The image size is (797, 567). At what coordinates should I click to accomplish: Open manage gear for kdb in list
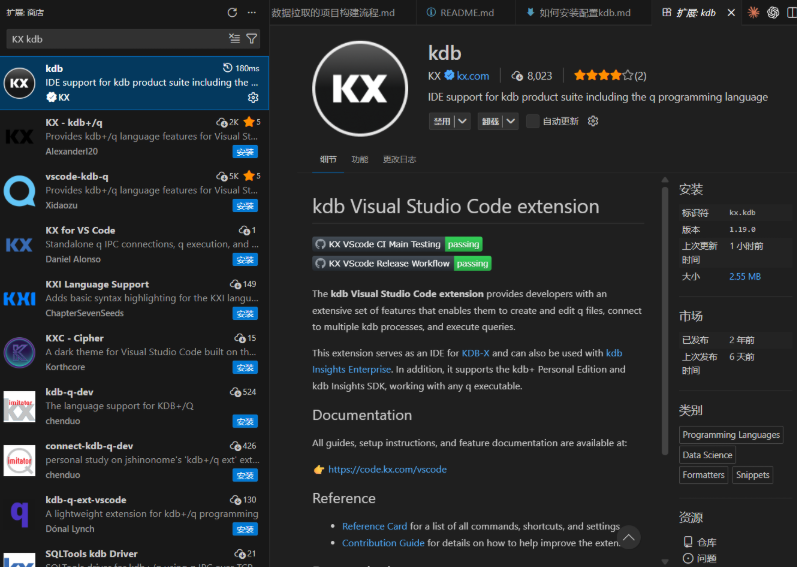pos(253,97)
